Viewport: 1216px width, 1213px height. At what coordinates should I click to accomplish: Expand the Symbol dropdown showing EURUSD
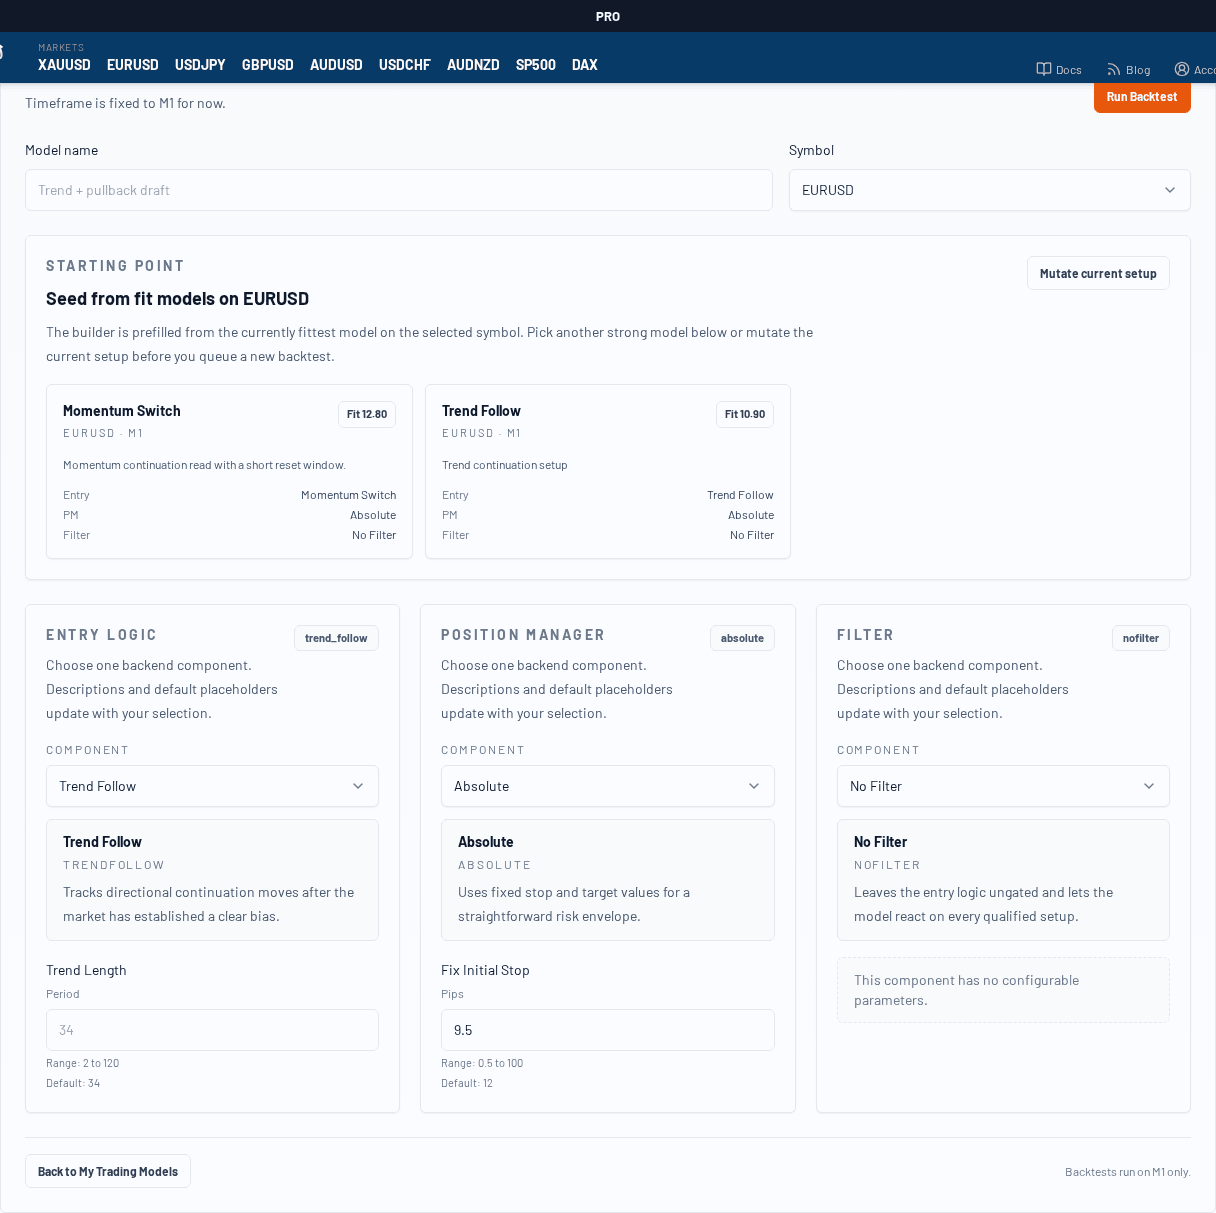pyautogui.click(x=989, y=190)
